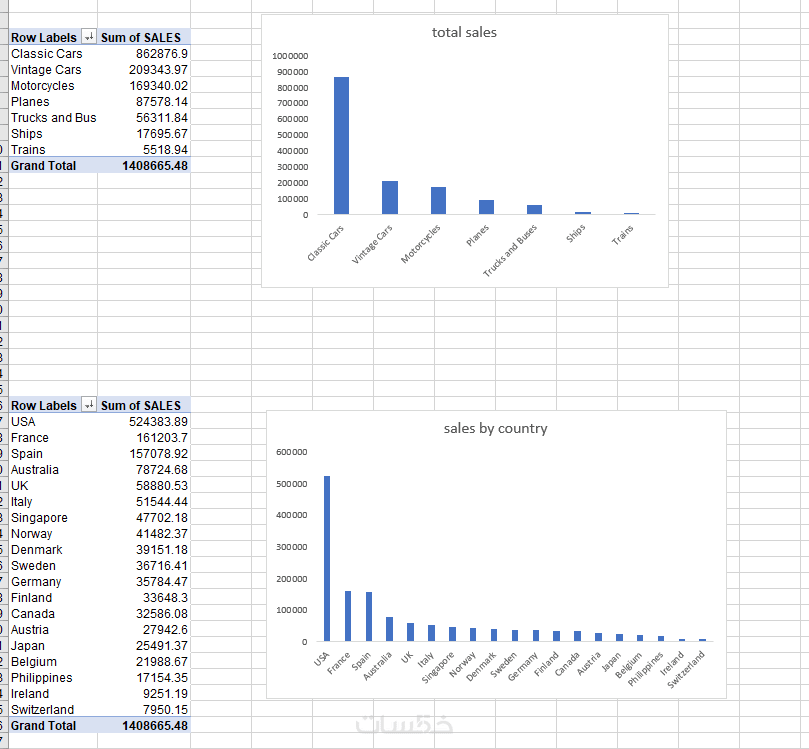The height and width of the screenshot is (749, 809).
Task: Click the value 7950.15 cell
Action: click(144, 709)
